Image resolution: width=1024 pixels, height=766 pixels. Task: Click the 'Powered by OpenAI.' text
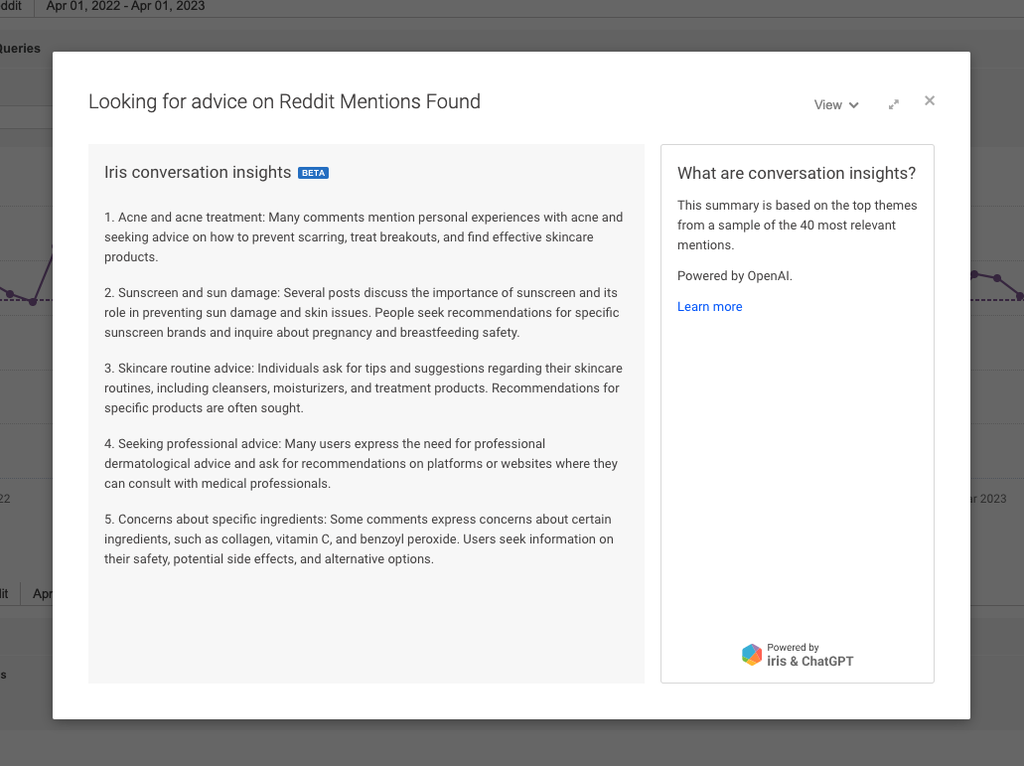pyautogui.click(x=734, y=276)
